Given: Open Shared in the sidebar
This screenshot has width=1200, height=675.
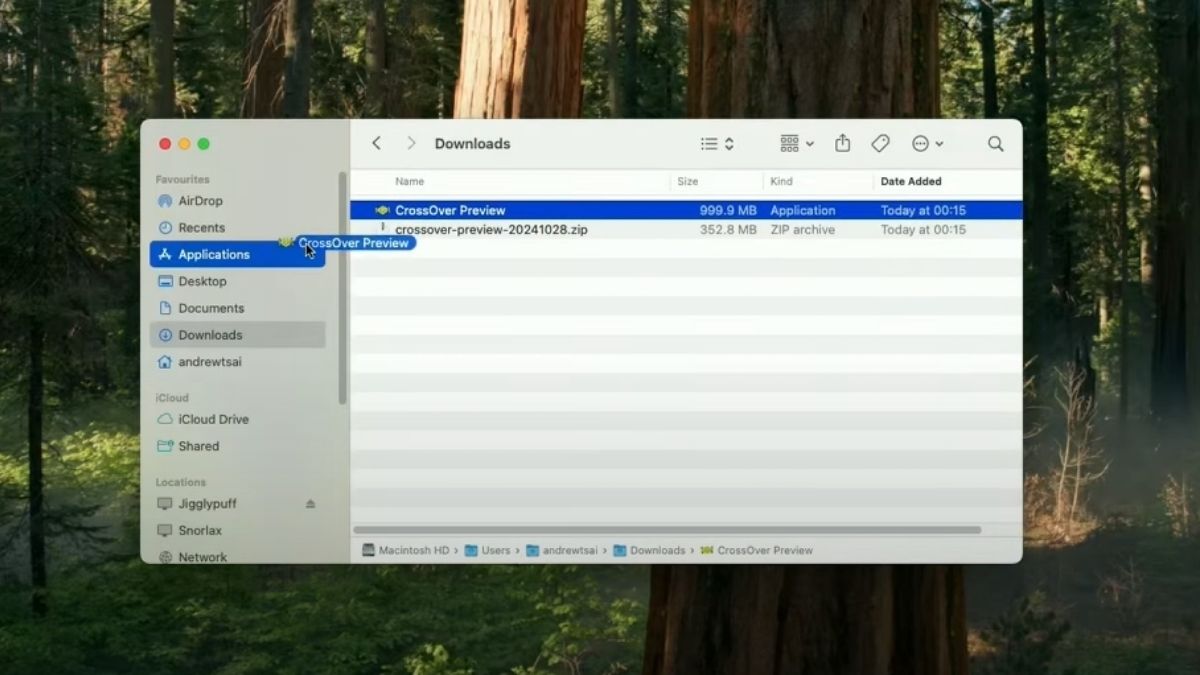Looking at the screenshot, I should (238, 446).
